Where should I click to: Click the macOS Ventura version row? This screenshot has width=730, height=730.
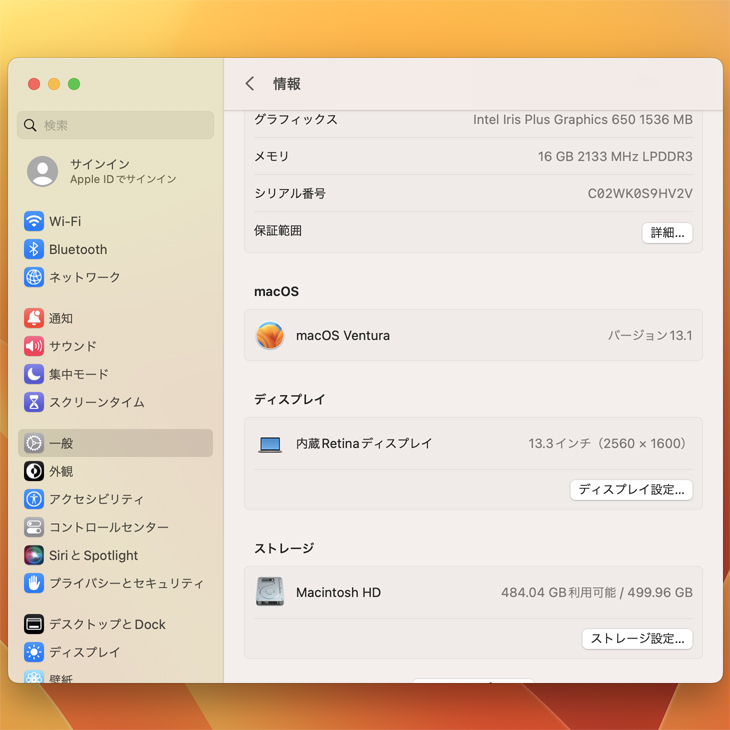pos(473,336)
